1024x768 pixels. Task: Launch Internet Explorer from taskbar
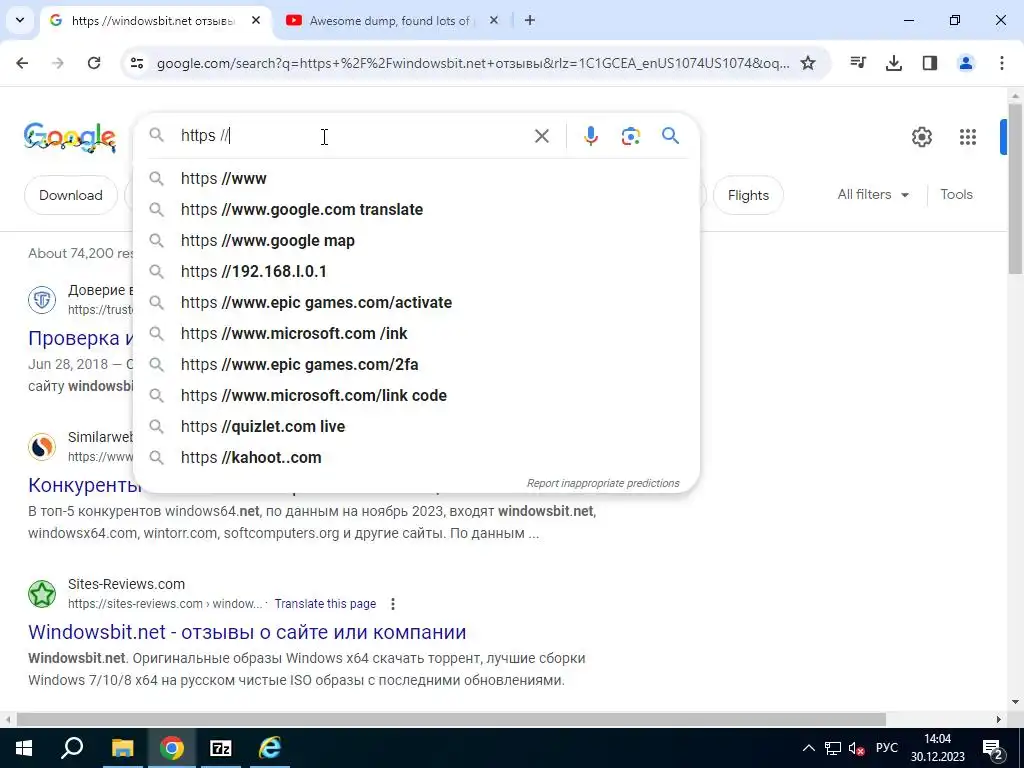pyautogui.click(x=270, y=748)
